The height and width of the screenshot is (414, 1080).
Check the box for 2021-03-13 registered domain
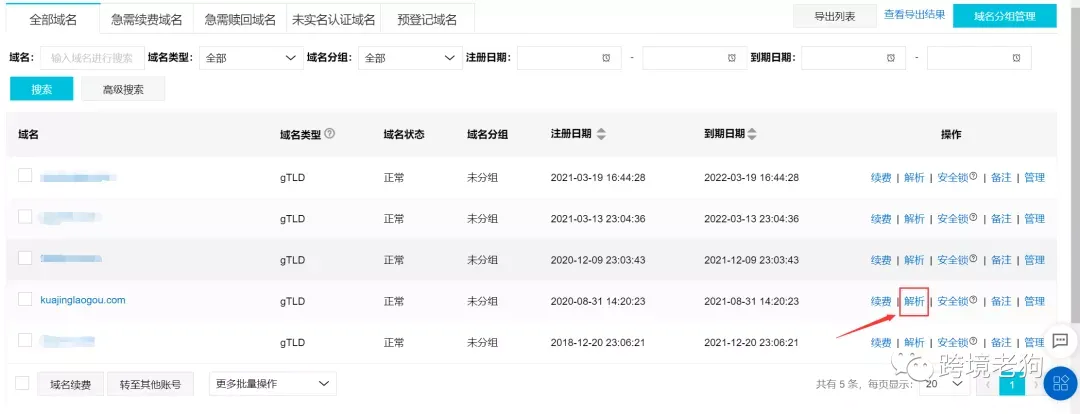(x=25, y=216)
